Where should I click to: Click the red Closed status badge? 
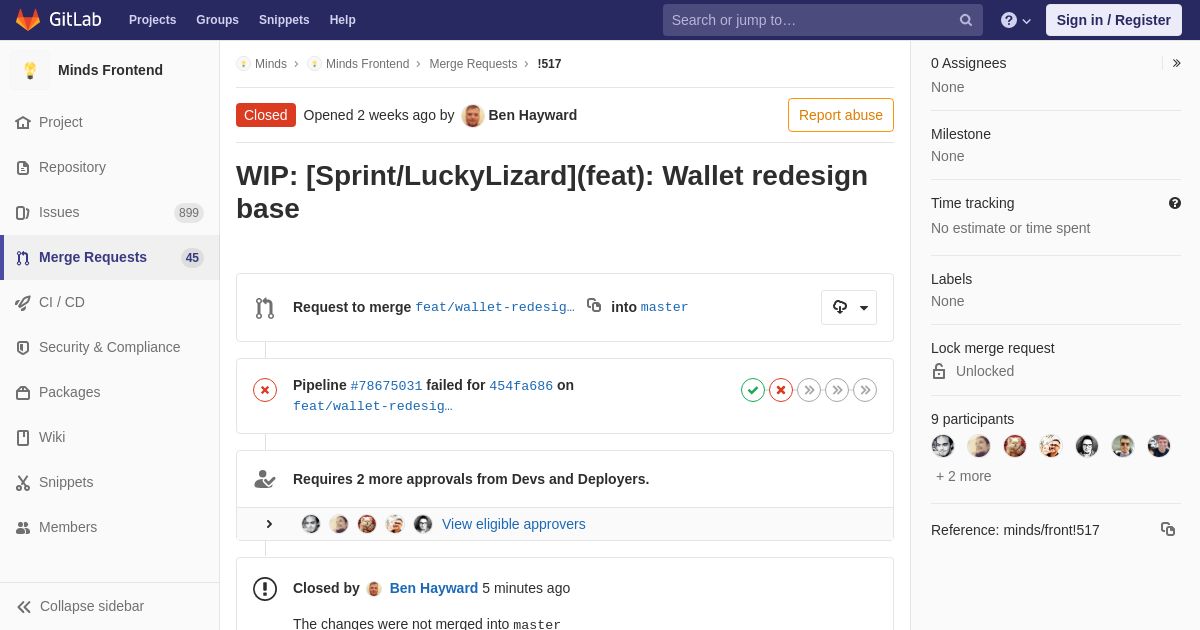266,115
